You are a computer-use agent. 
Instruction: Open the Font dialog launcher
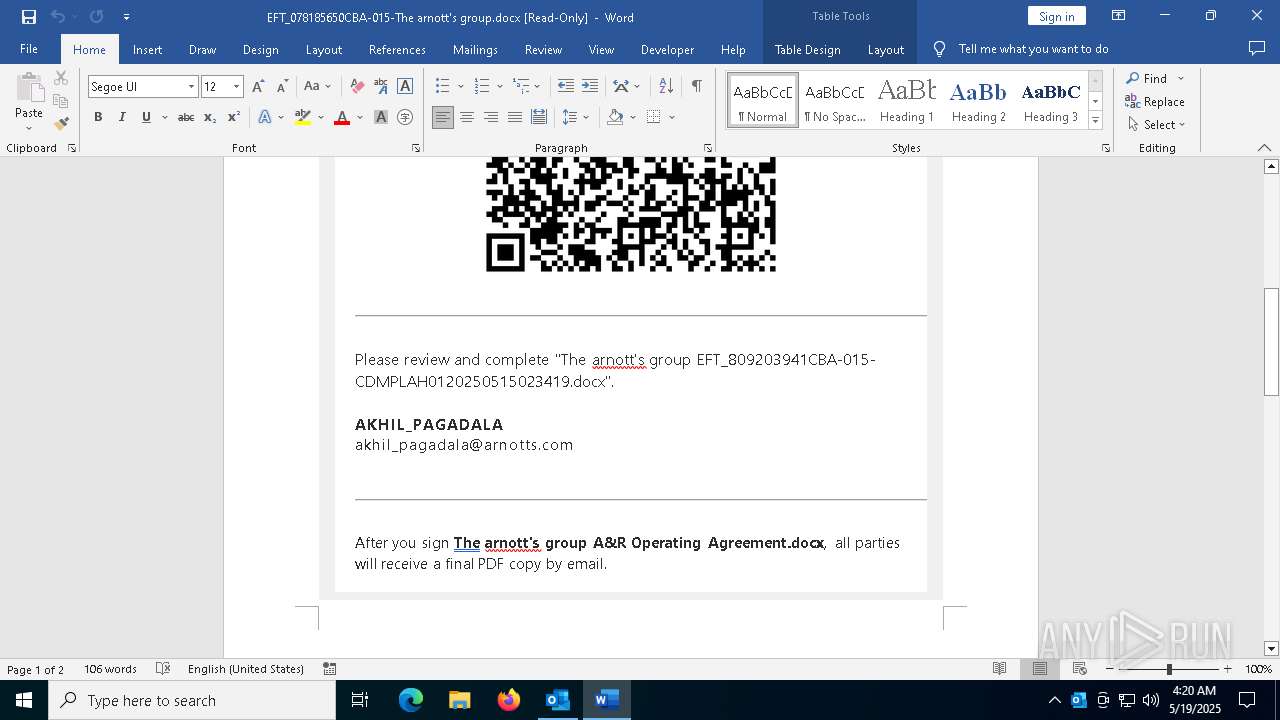tap(416, 148)
